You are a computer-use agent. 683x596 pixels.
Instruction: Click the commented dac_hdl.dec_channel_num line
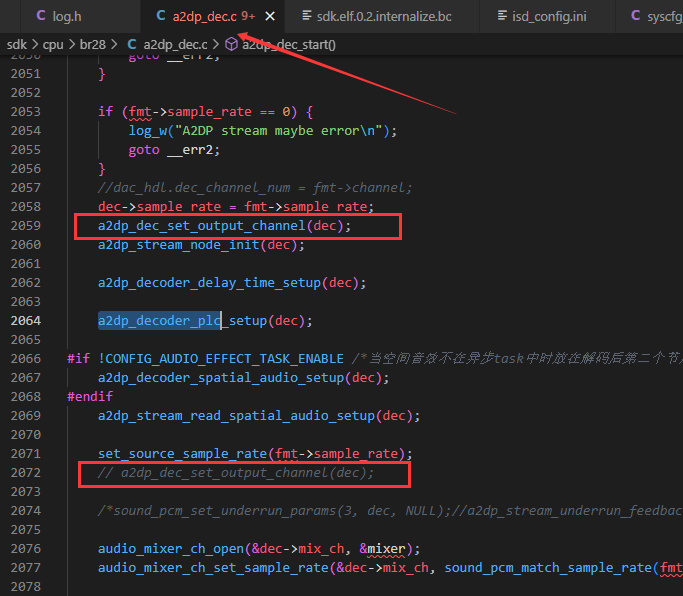[255, 188]
